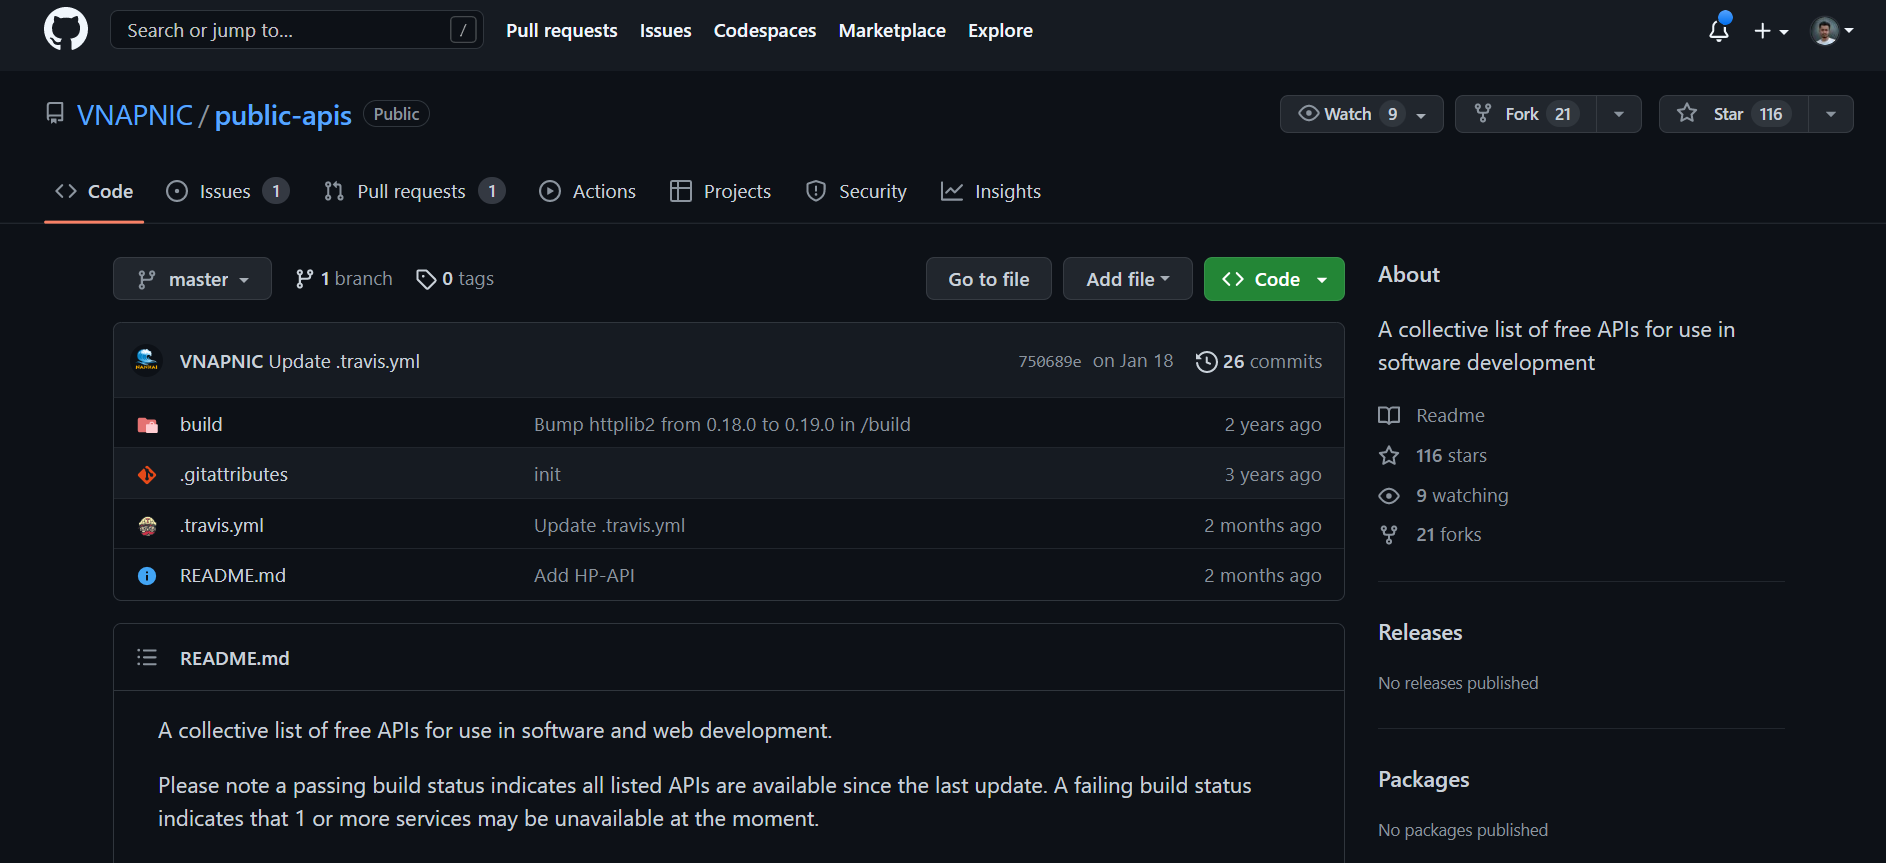Open the Packages heading link
This screenshot has width=1886, height=863.
coord(1423,779)
